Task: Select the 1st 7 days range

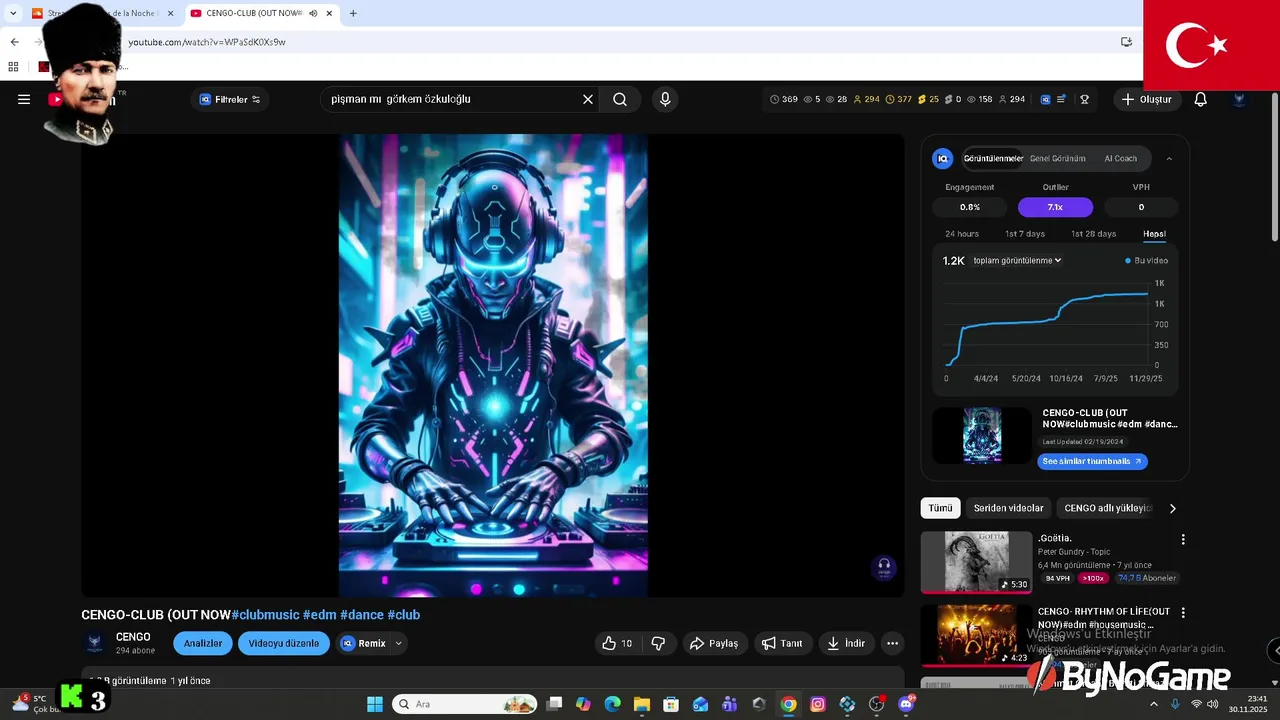Action: pos(1025,234)
